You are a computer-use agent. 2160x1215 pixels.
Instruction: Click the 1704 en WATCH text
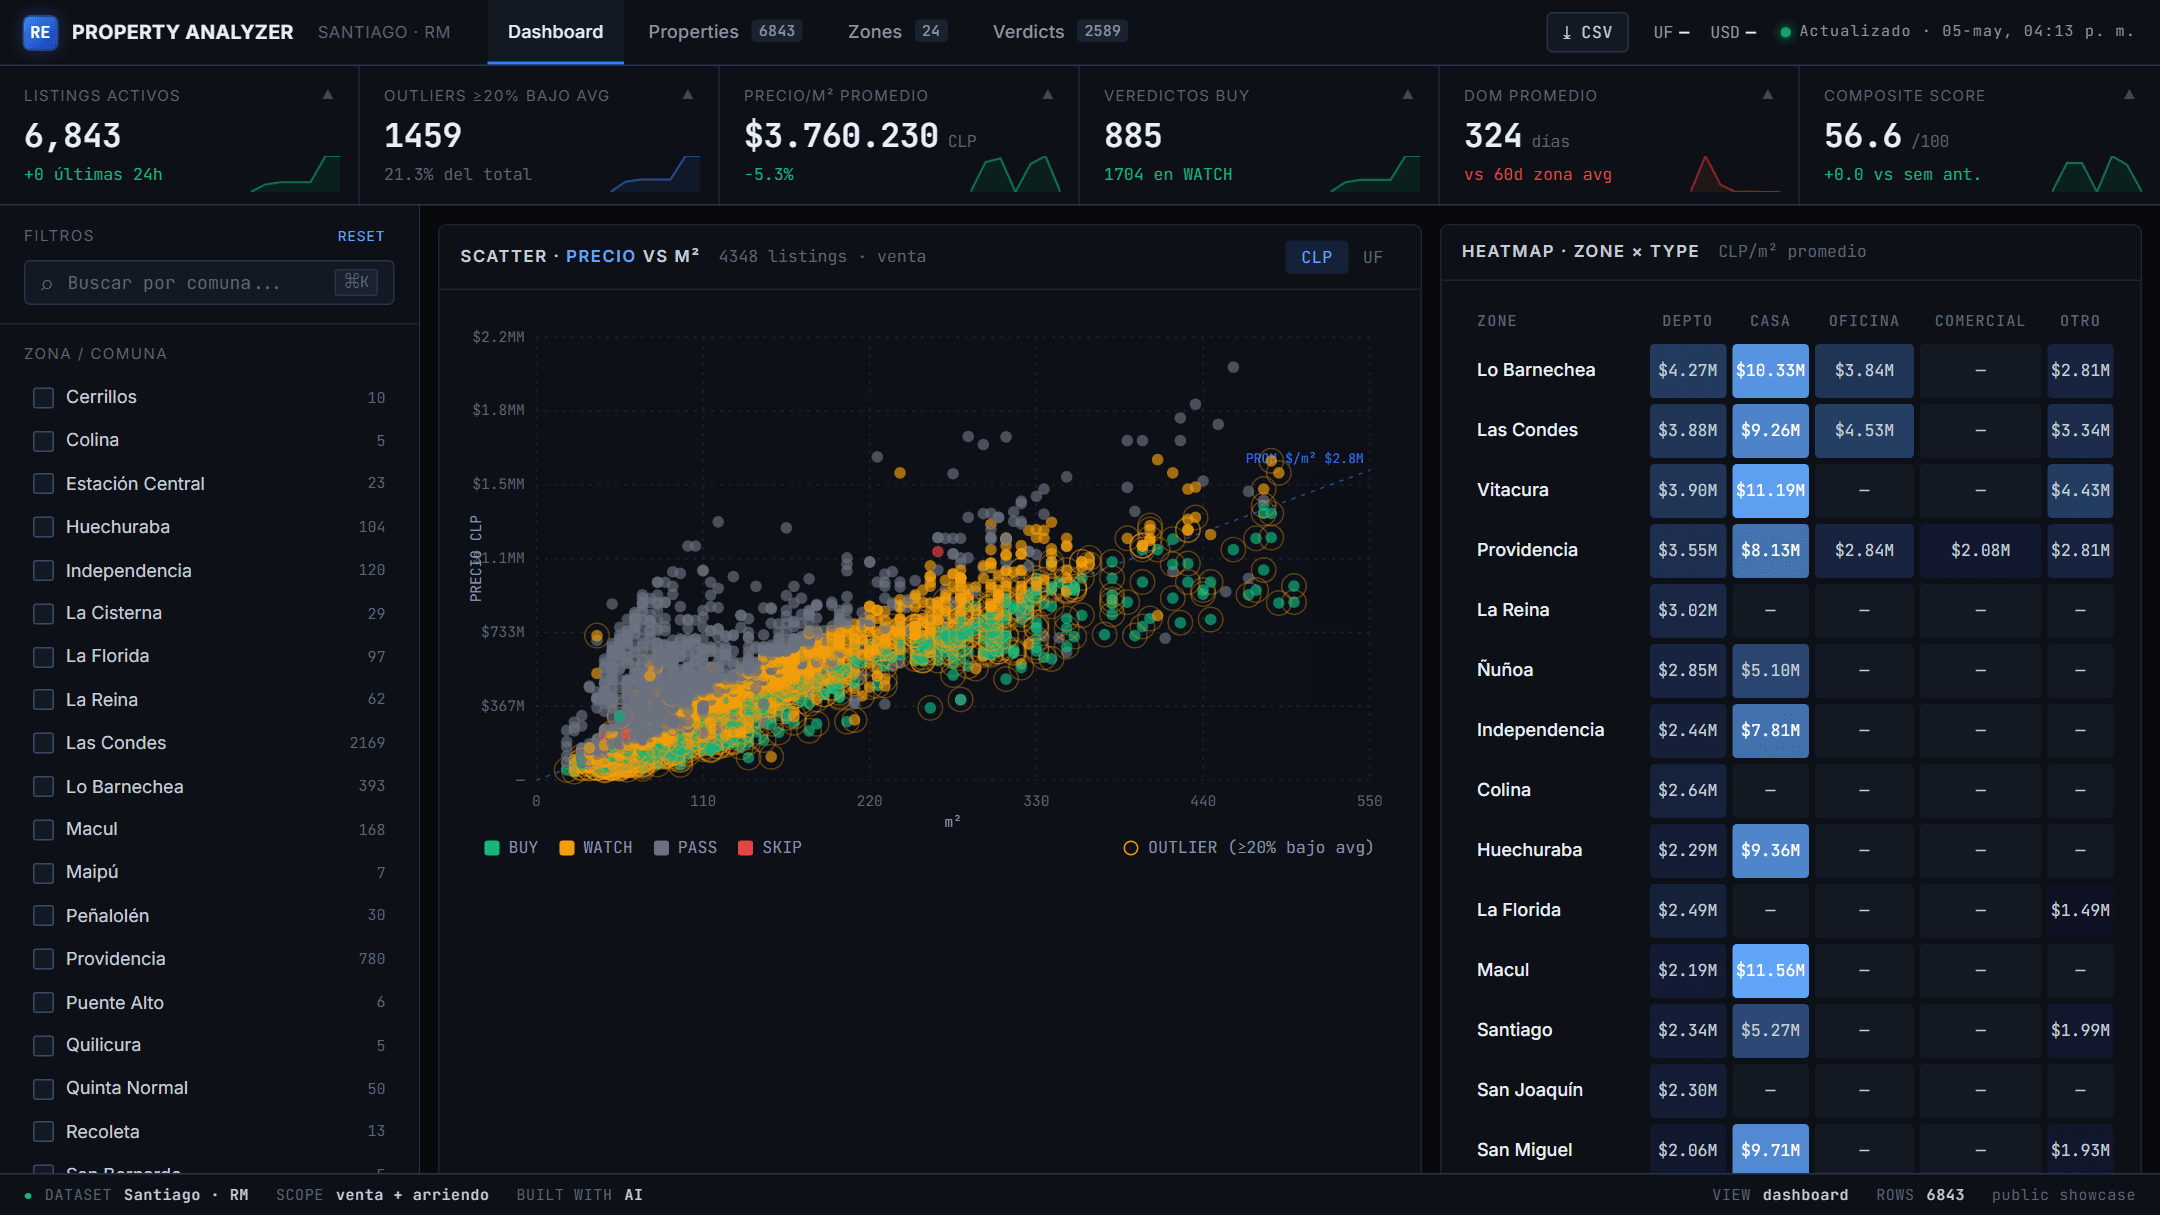[1168, 174]
